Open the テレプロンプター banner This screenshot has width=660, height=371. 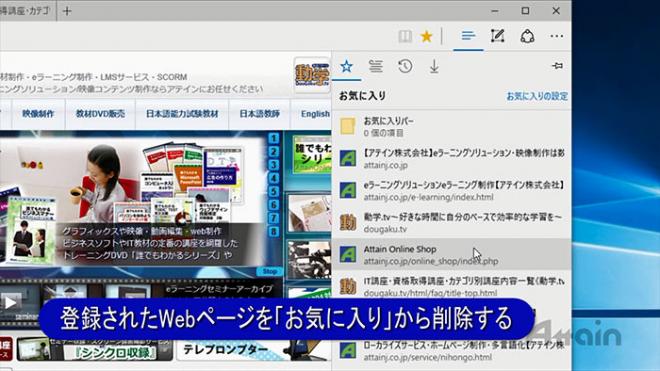pos(252,349)
